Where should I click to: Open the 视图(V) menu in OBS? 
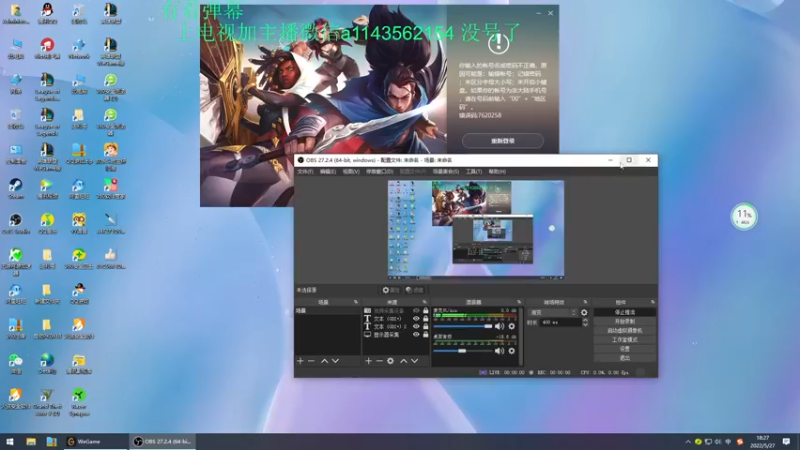pyautogui.click(x=351, y=171)
